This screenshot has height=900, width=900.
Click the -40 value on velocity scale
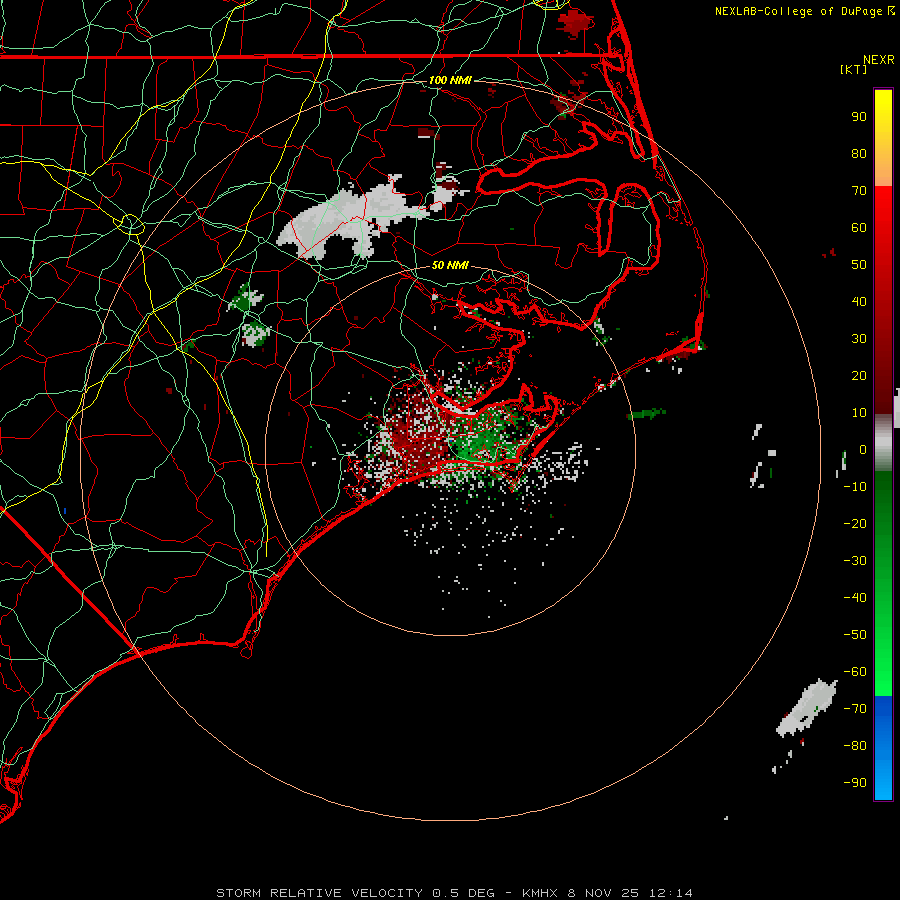point(855,598)
